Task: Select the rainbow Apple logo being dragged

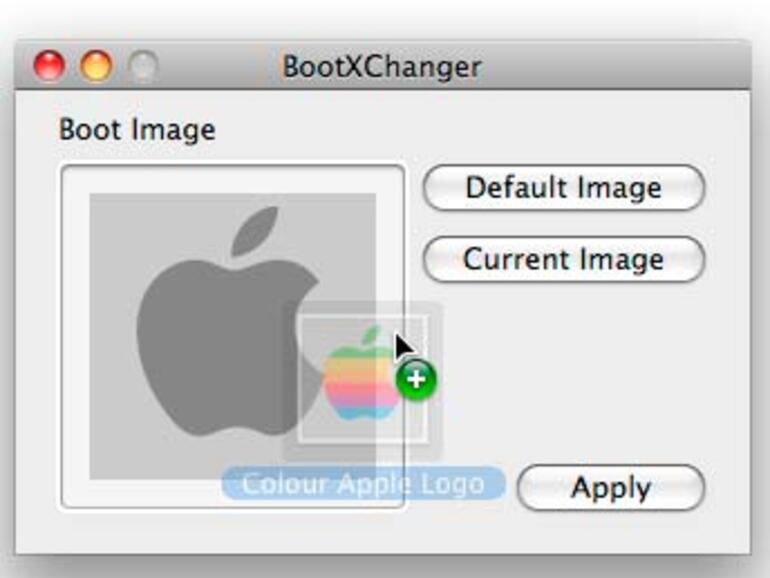Action: point(360,380)
